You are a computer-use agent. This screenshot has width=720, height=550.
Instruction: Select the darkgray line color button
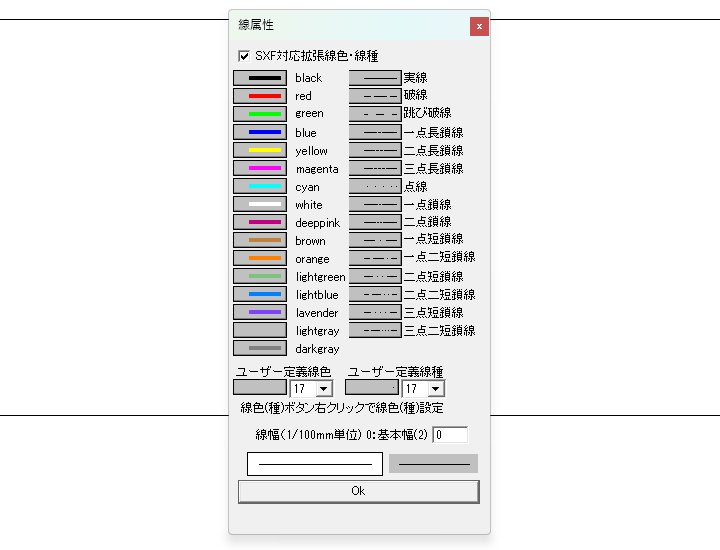pos(260,348)
